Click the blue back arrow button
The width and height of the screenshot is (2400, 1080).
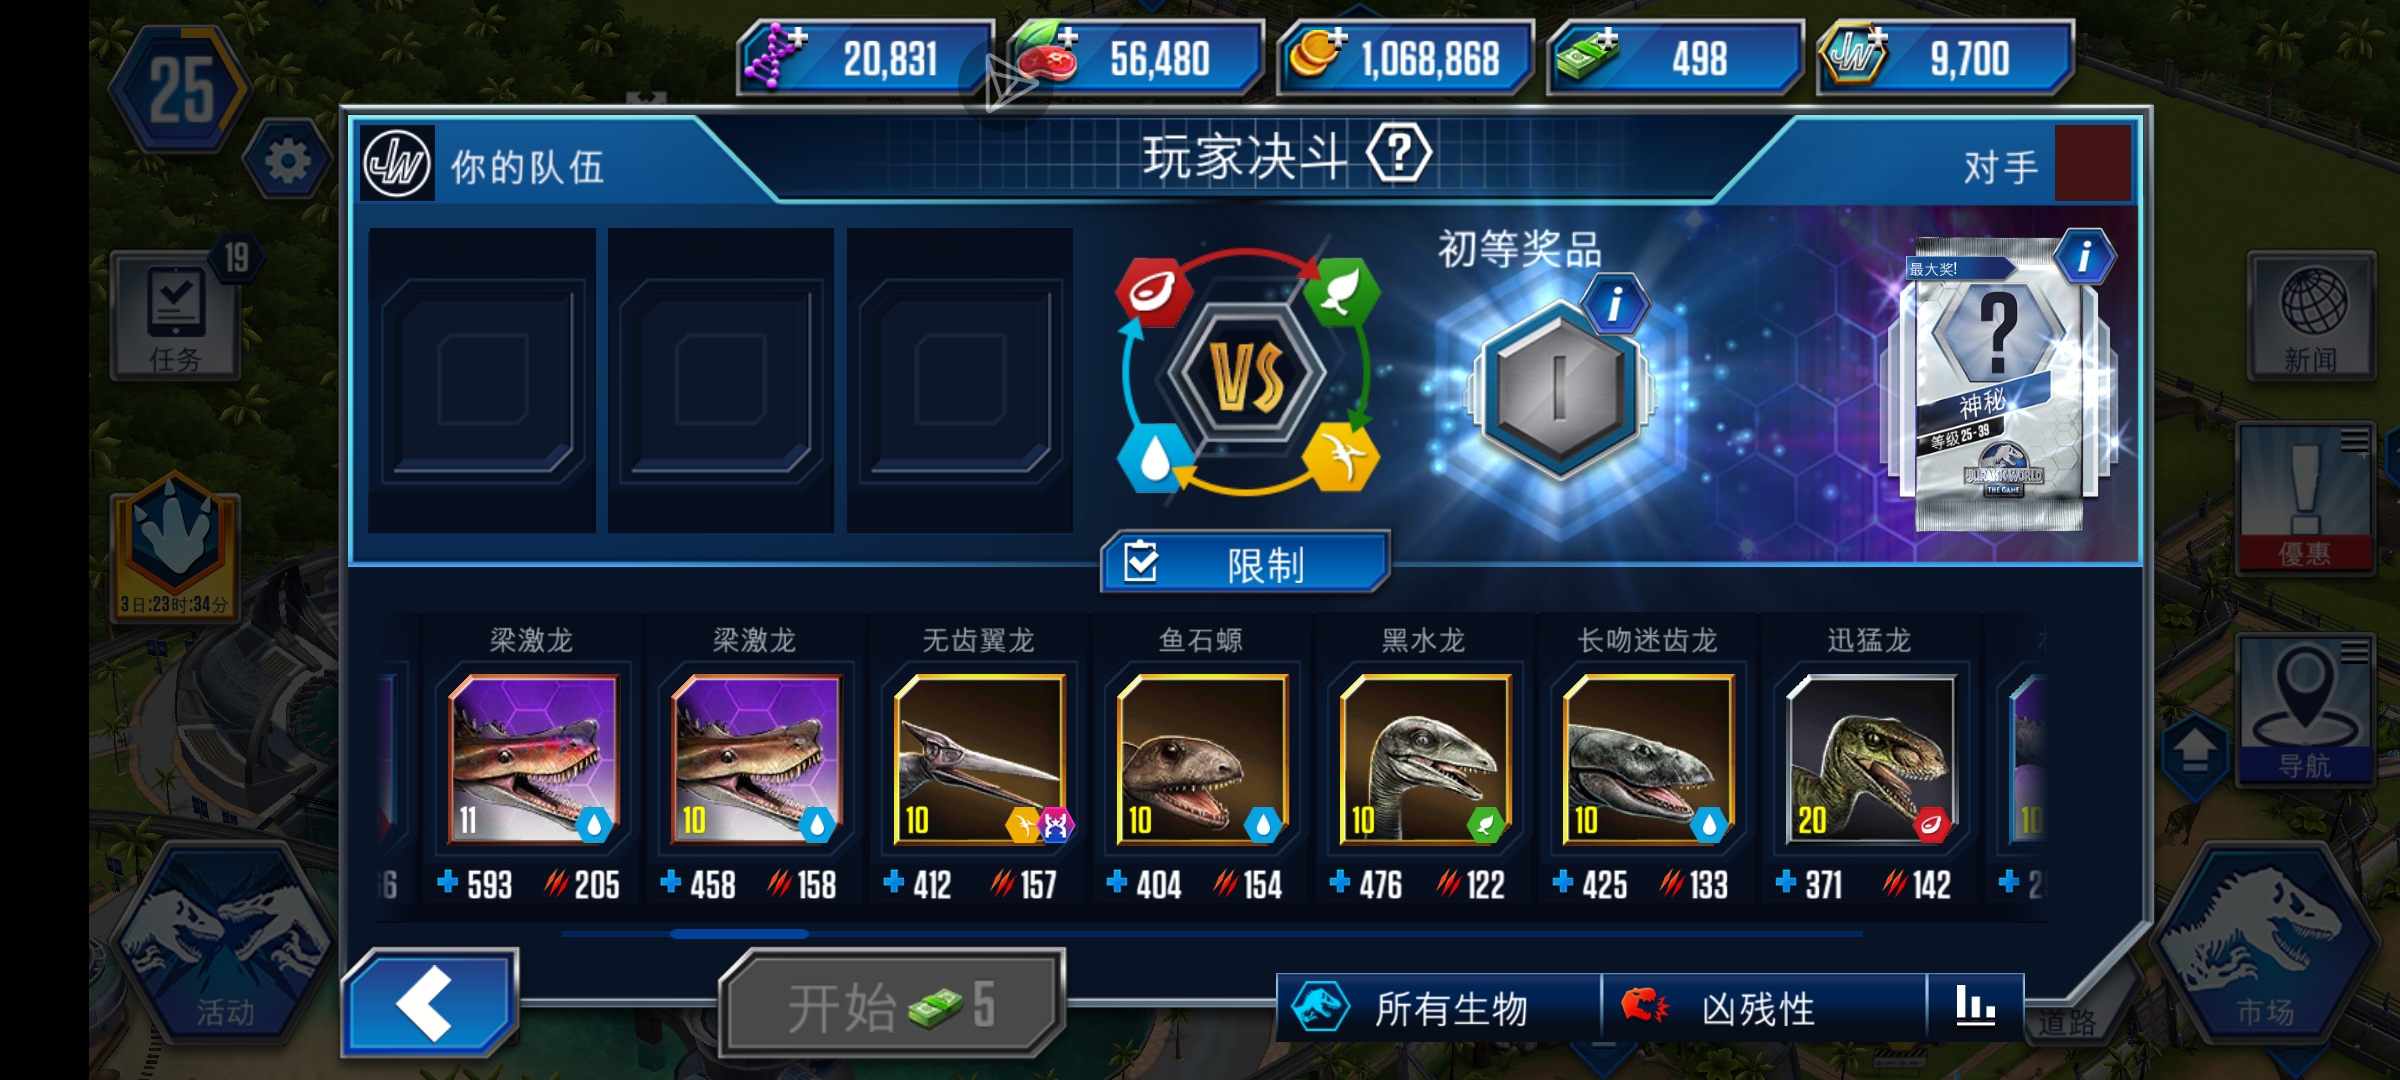[429, 1002]
